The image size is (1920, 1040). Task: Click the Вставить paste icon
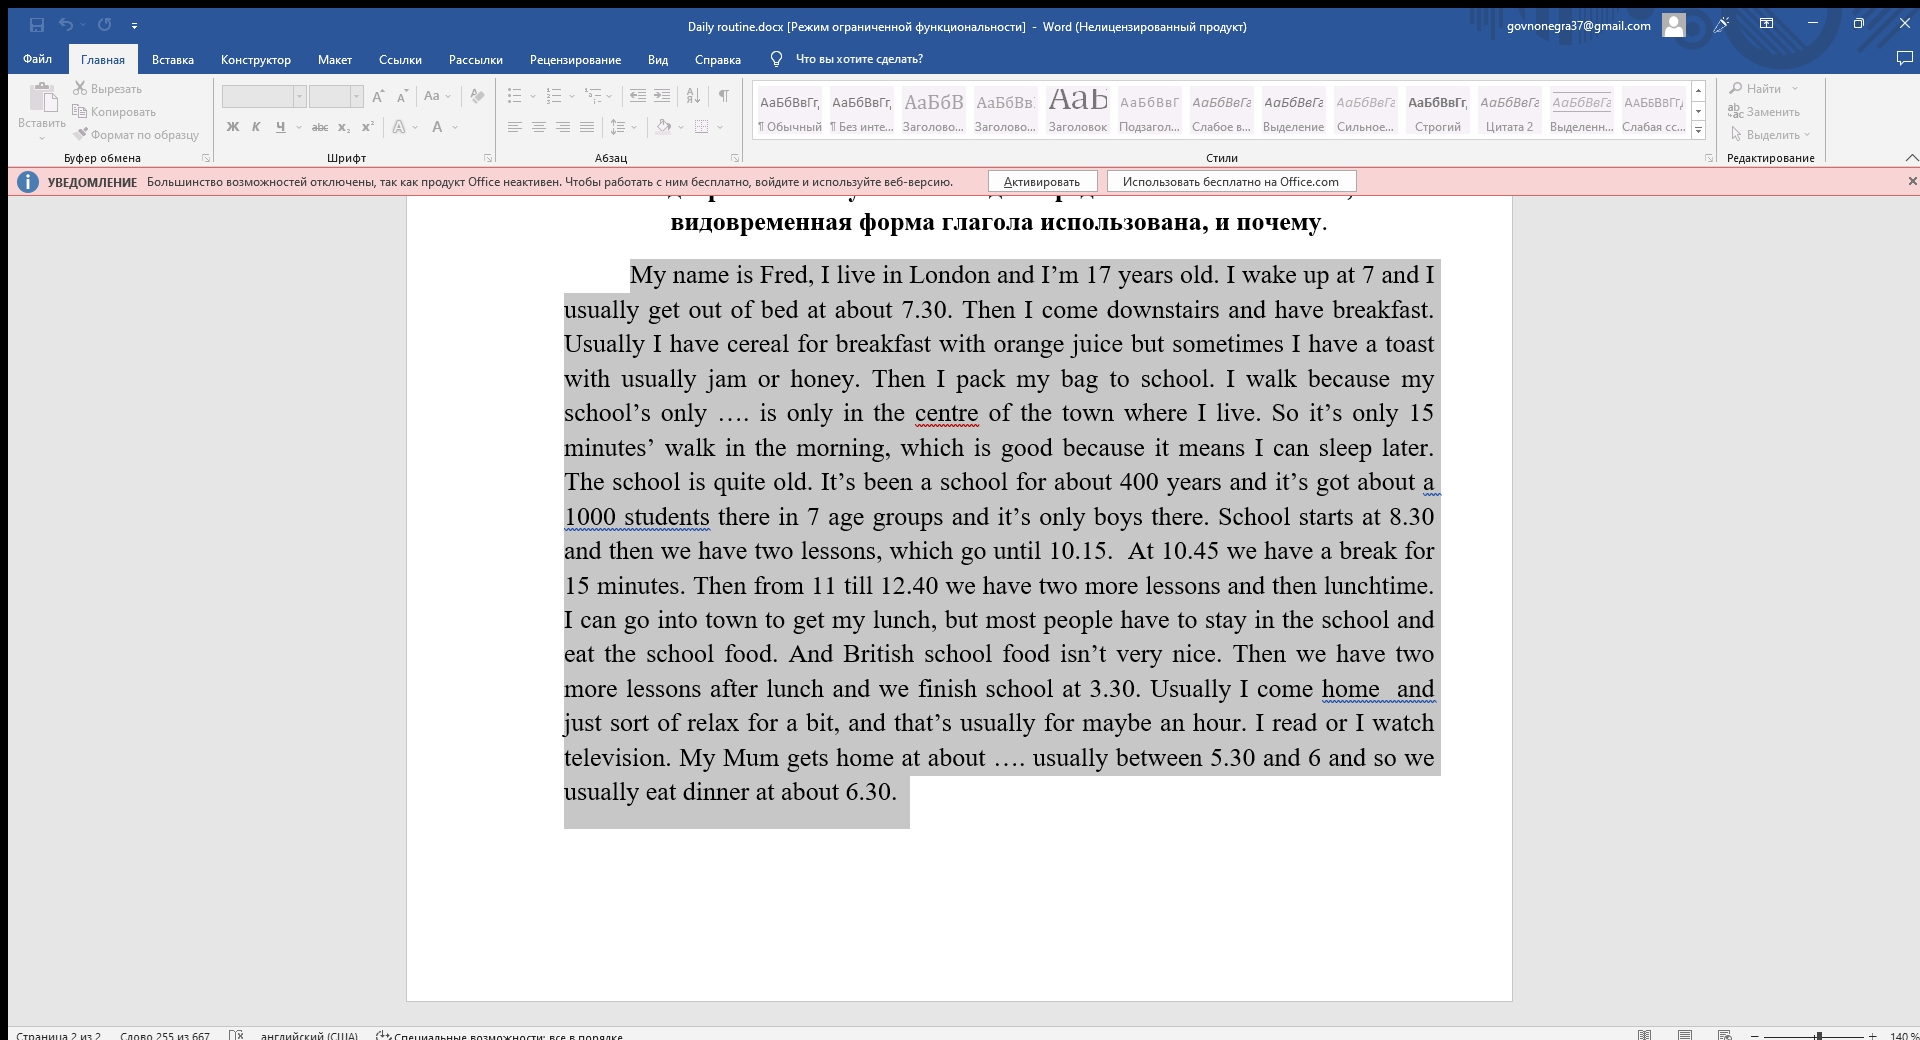coord(42,98)
